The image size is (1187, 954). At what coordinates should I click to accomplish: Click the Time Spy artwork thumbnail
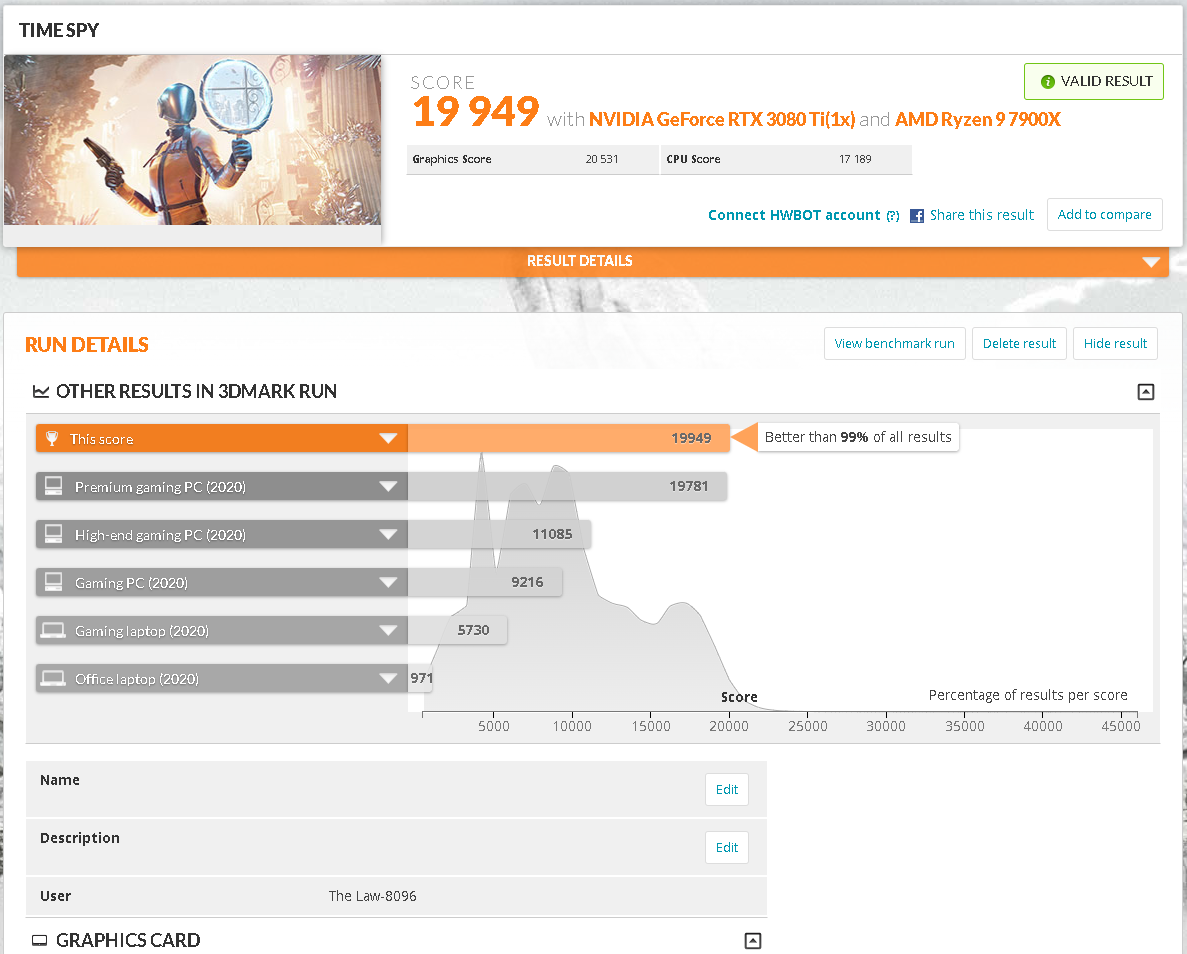193,140
